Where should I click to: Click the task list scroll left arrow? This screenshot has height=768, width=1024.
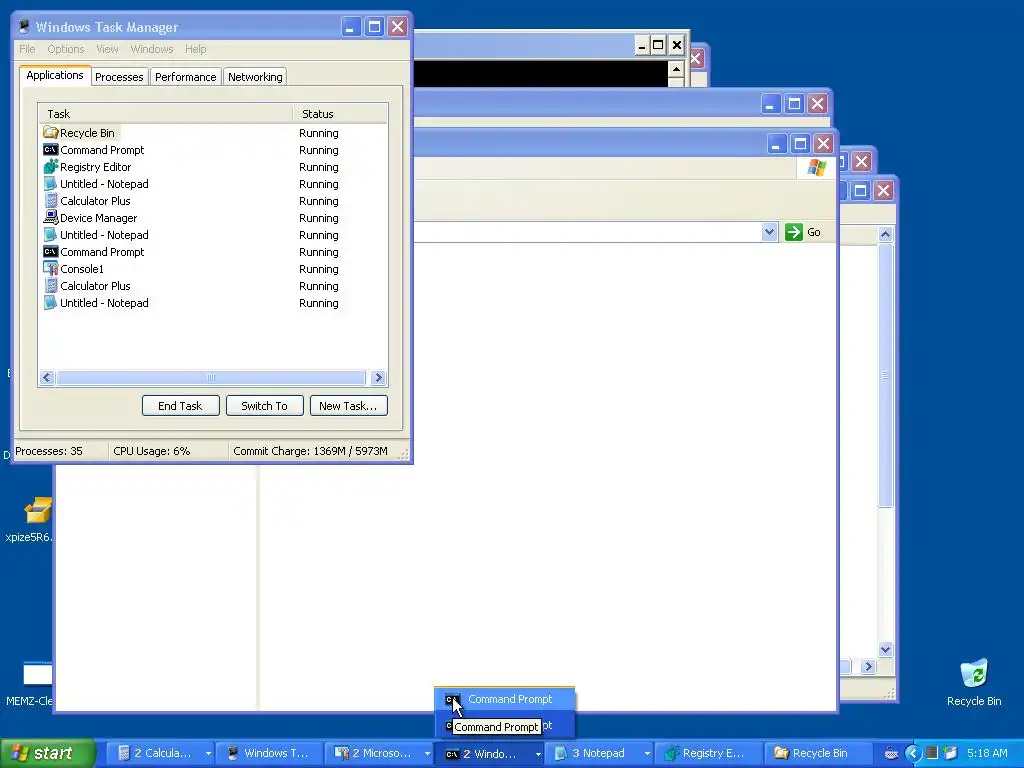click(x=47, y=377)
